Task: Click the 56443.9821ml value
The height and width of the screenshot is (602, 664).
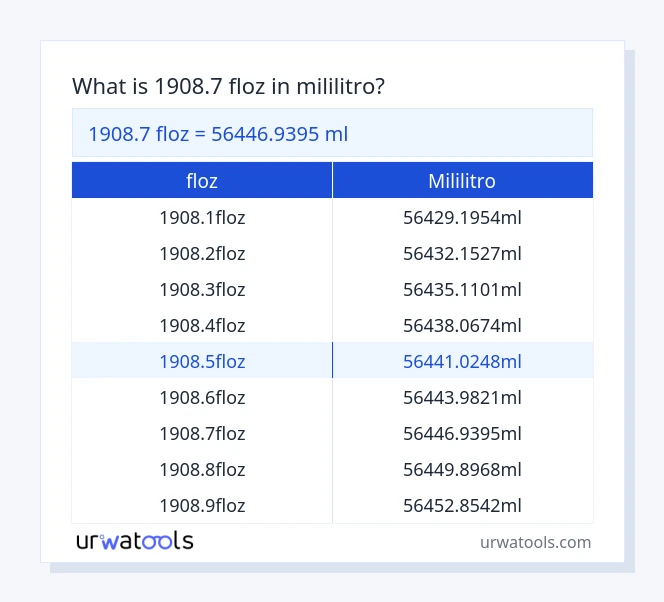Action: [x=462, y=397]
